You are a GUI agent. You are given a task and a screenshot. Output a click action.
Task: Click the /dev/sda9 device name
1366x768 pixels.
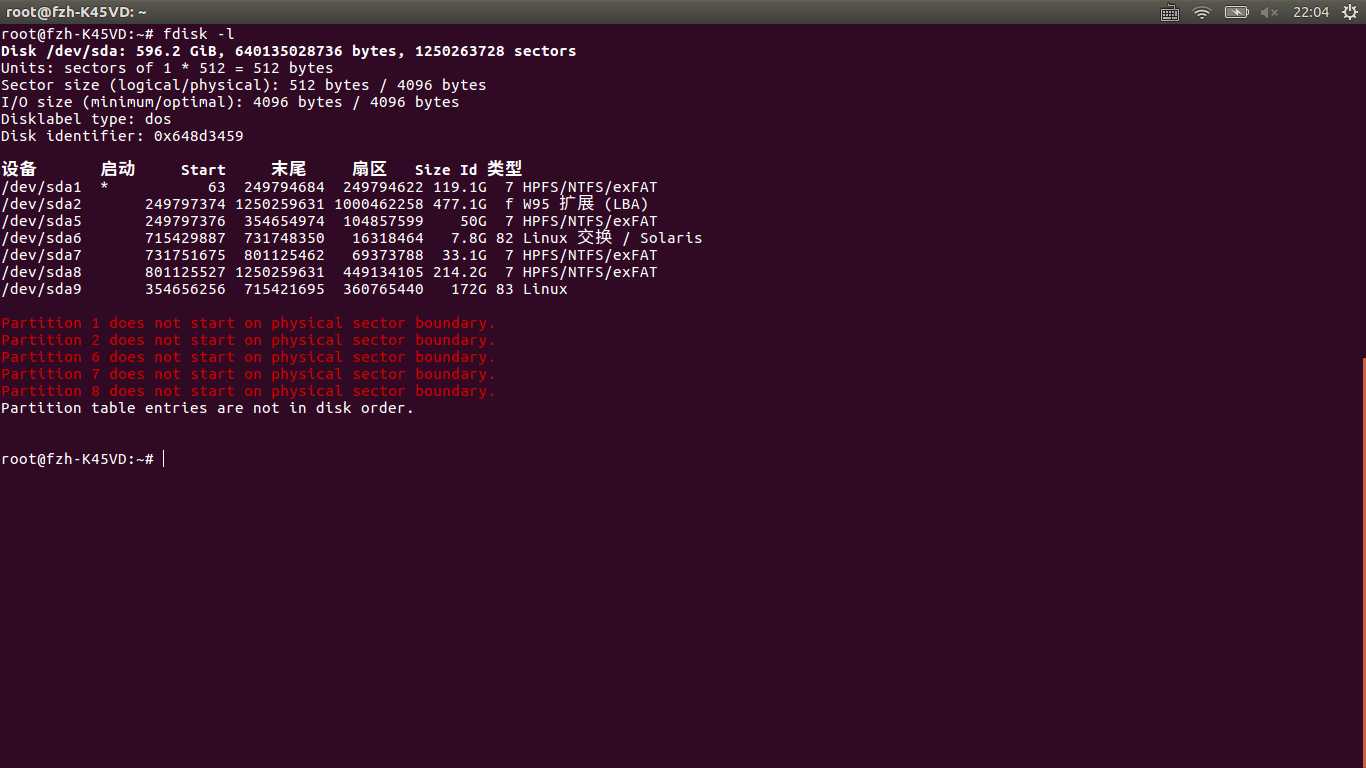pos(41,289)
